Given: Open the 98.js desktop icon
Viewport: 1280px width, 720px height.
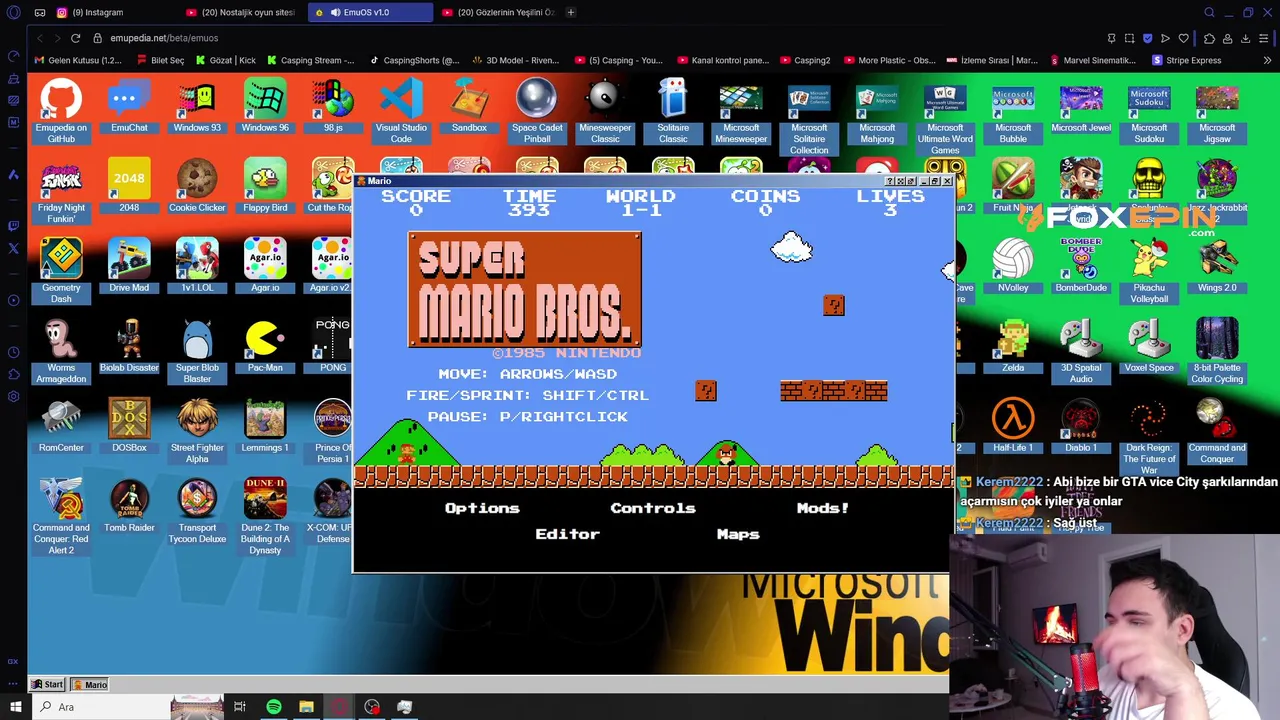Looking at the screenshot, I should click(333, 106).
